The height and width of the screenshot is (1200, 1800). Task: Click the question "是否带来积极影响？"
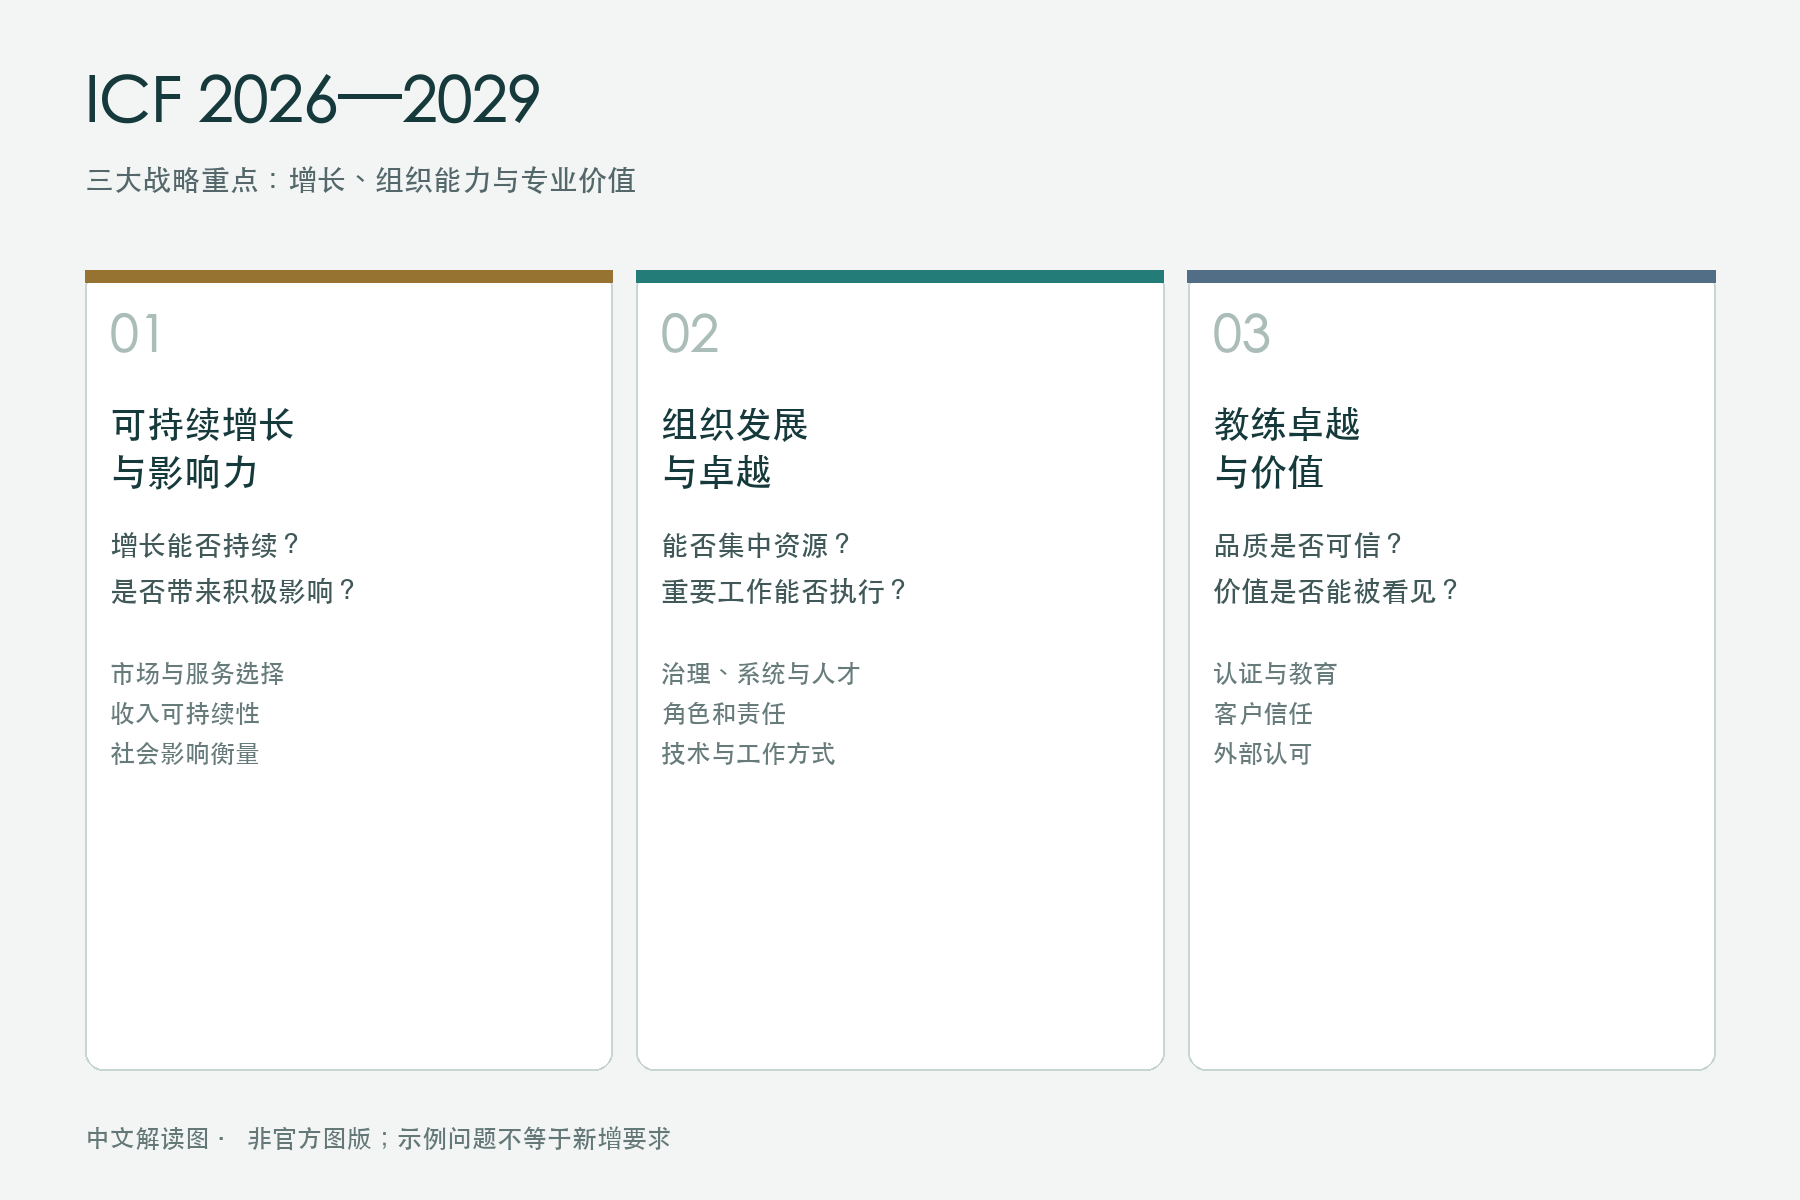[x=233, y=592]
